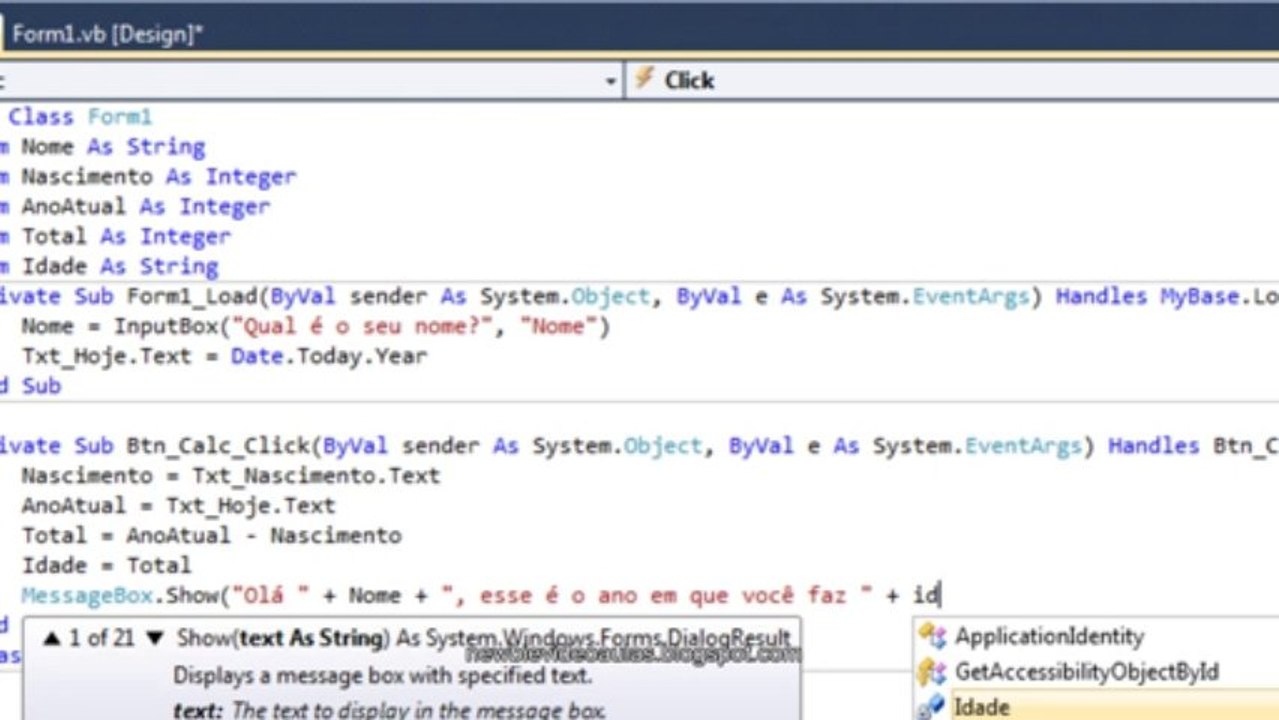Open the class name dropdown arrow
Viewport: 1279px width, 720px height.
[x=611, y=81]
